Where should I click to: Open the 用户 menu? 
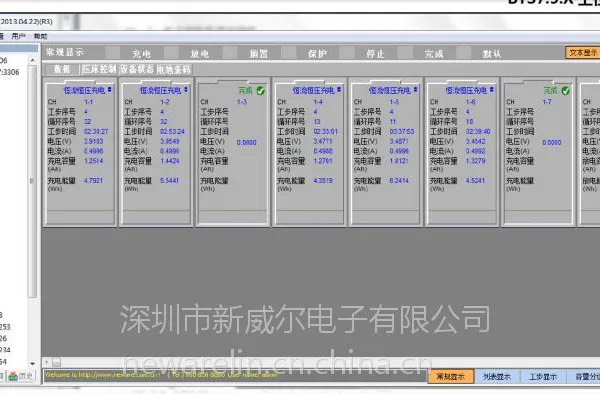tap(18, 36)
